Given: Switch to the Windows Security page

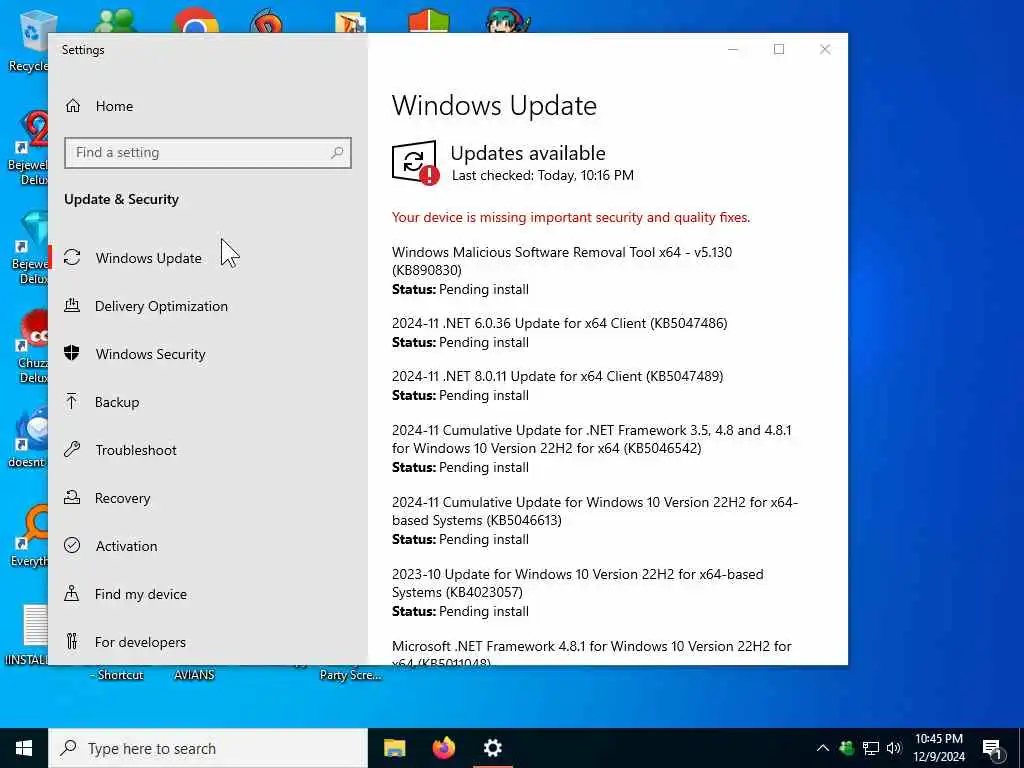Looking at the screenshot, I should point(150,354).
